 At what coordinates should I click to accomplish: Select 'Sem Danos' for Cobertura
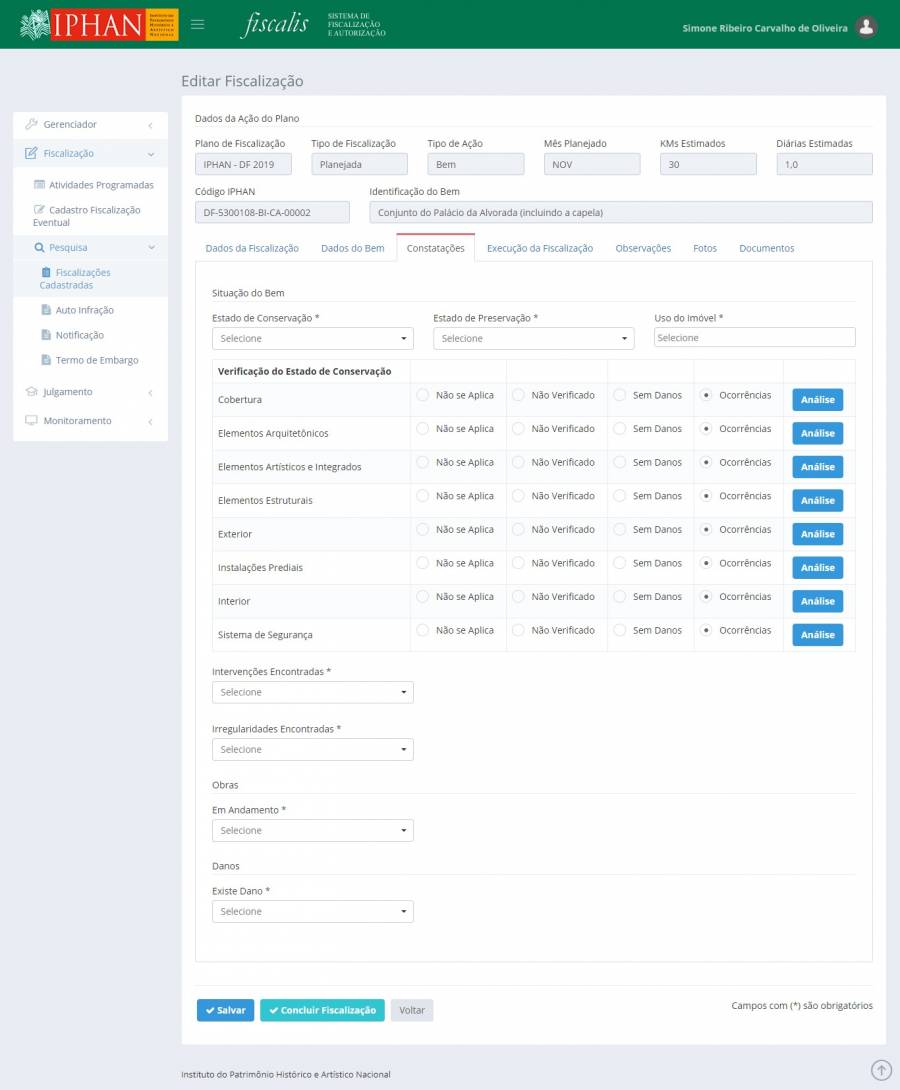tap(620, 395)
